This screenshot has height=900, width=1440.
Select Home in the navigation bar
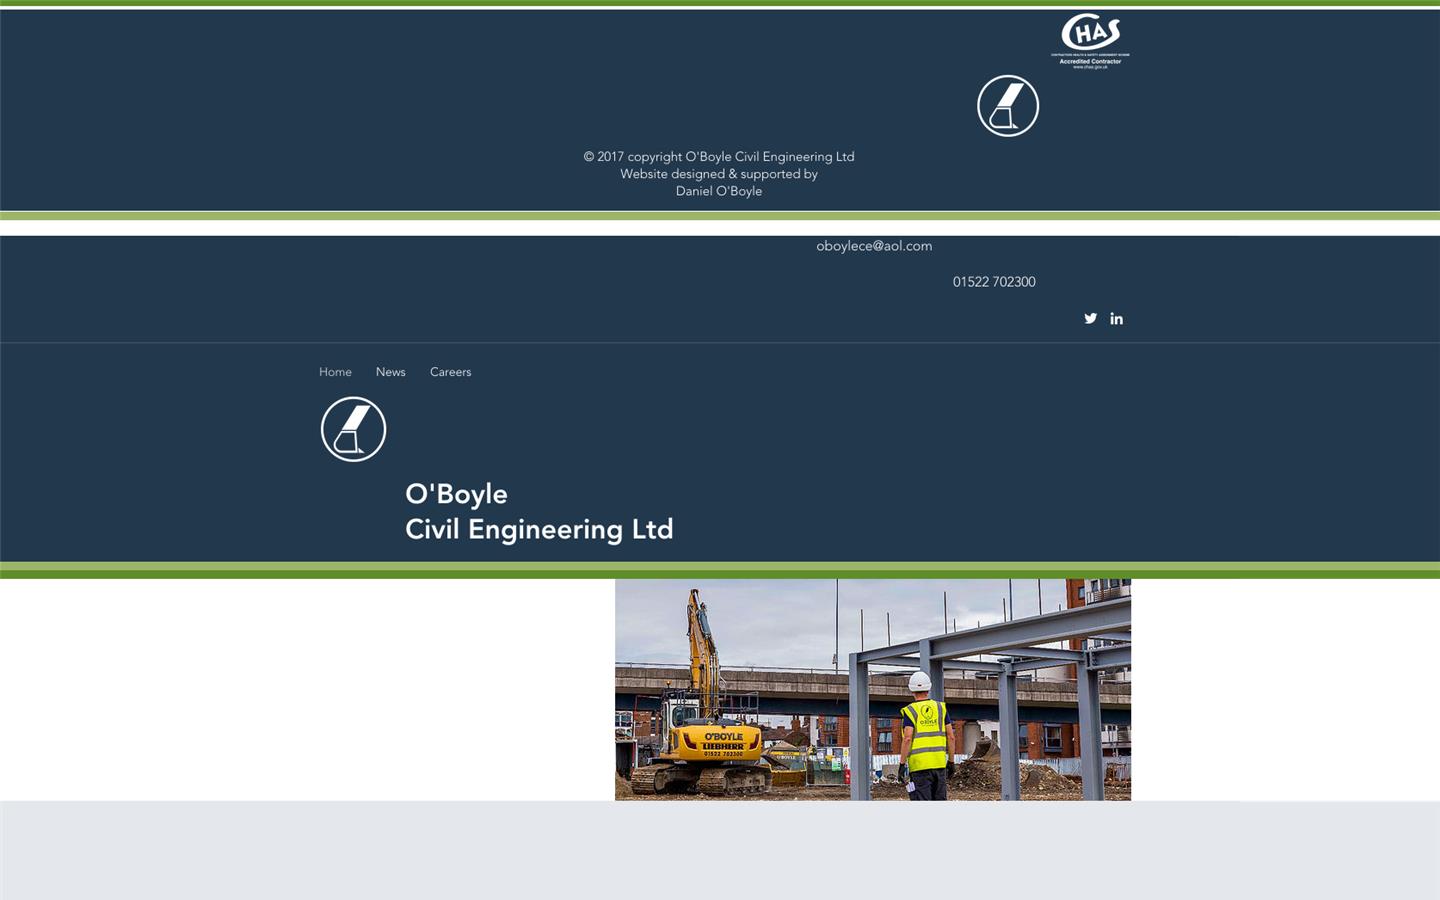pos(335,371)
